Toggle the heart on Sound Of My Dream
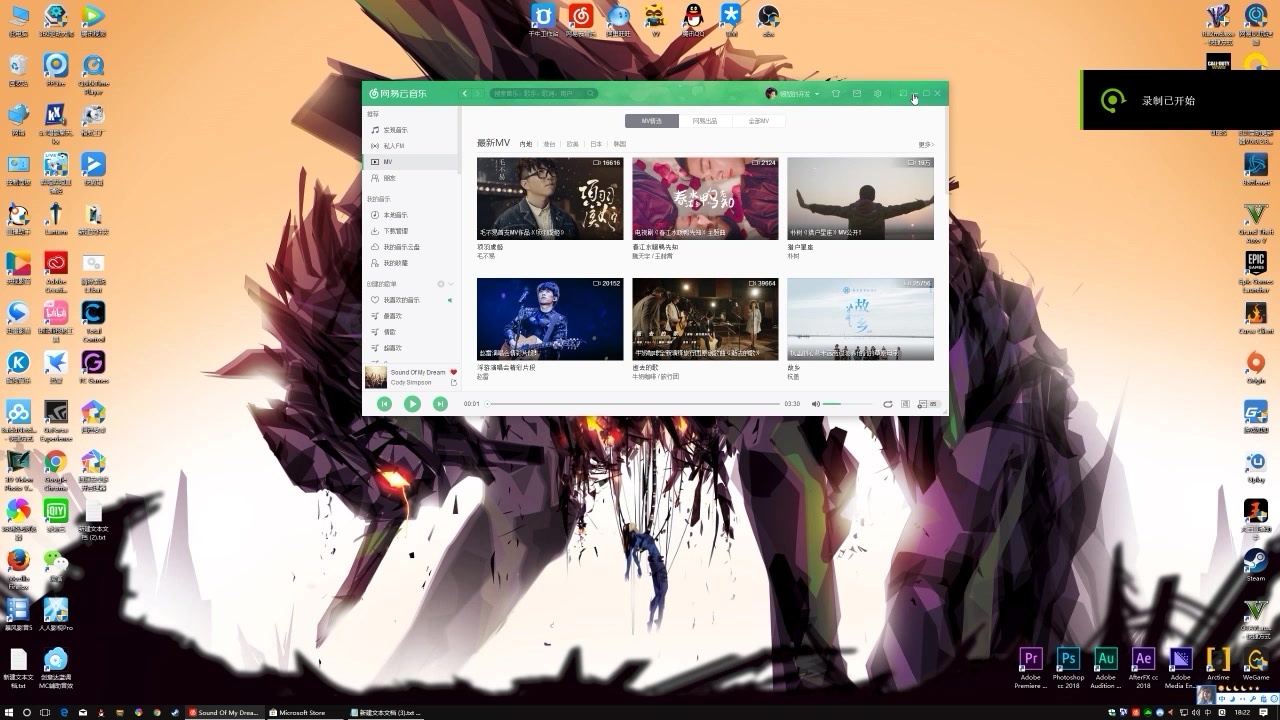The image size is (1280, 720). (453, 372)
